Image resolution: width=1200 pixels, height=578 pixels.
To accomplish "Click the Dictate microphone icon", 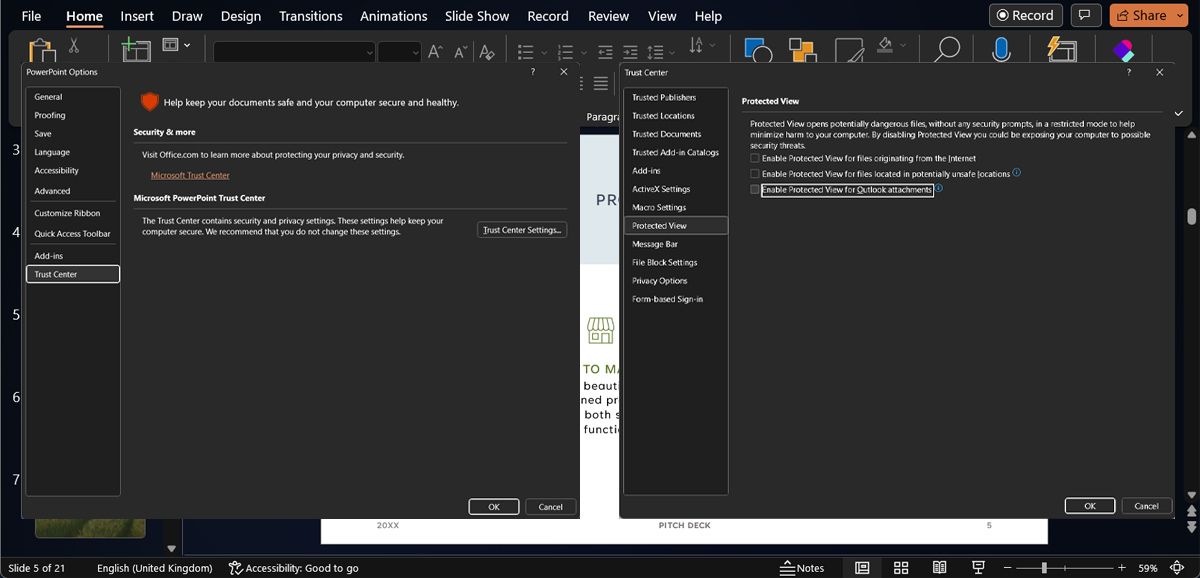I will [1001, 50].
